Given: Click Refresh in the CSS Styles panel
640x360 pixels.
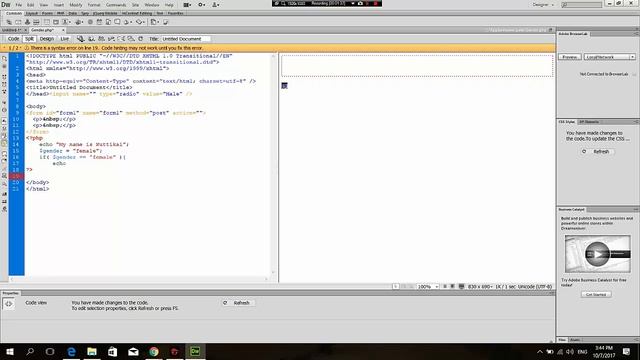Looking at the screenshot, I should pos(597,151).
